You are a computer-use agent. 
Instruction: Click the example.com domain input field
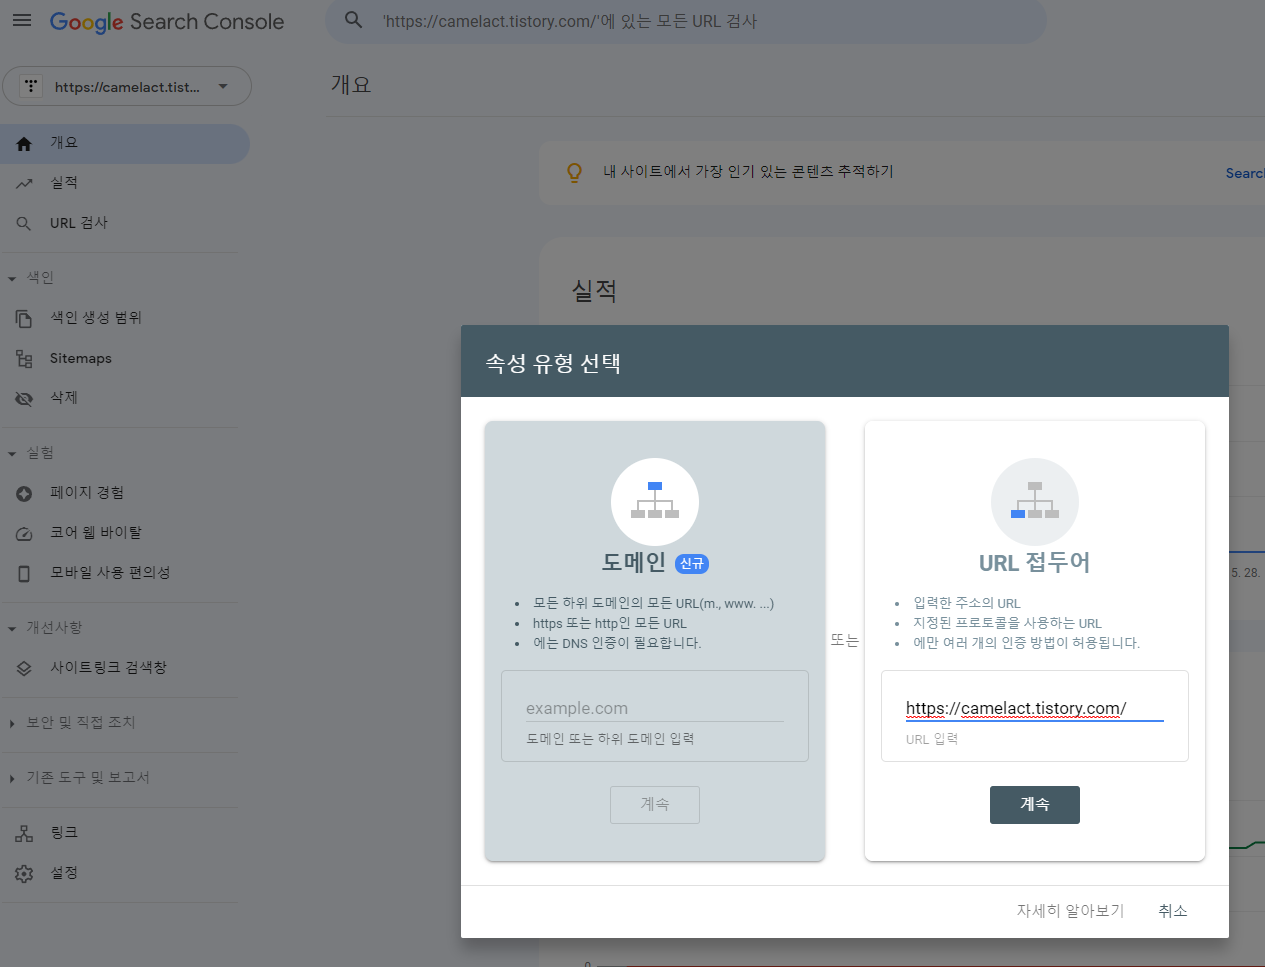(655, 709)
